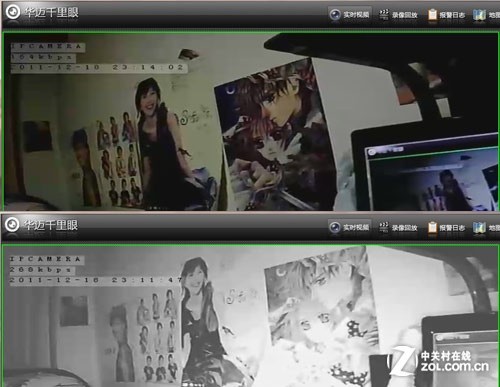Open 实时视频 tab above the color camera feed
Viewport: 500px width, 387px height.
click(x=349, y=15)
